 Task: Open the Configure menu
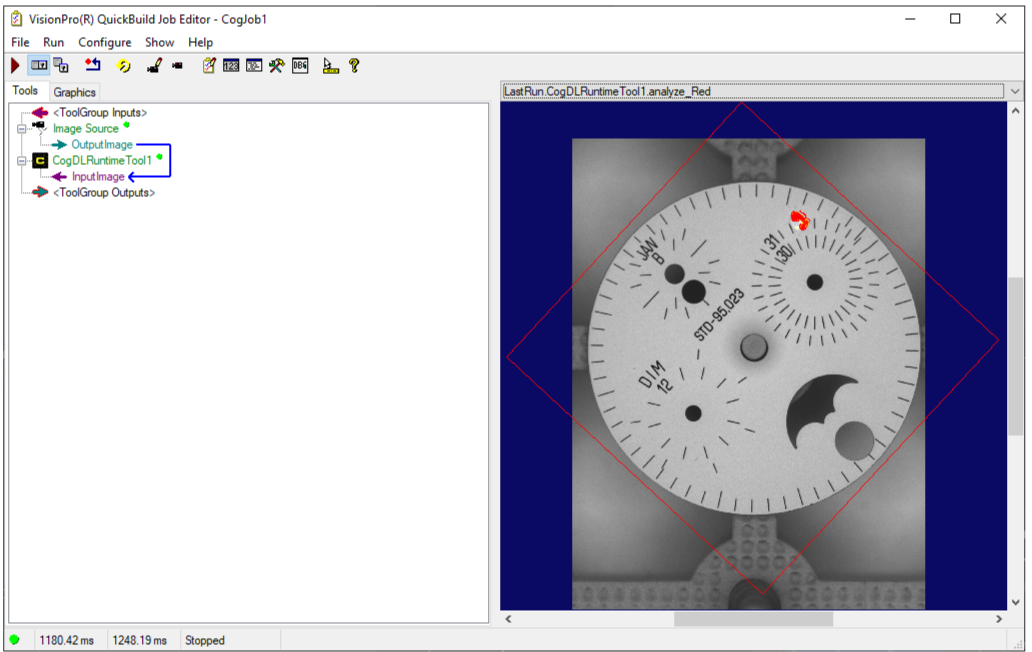(x=105, y=42)
